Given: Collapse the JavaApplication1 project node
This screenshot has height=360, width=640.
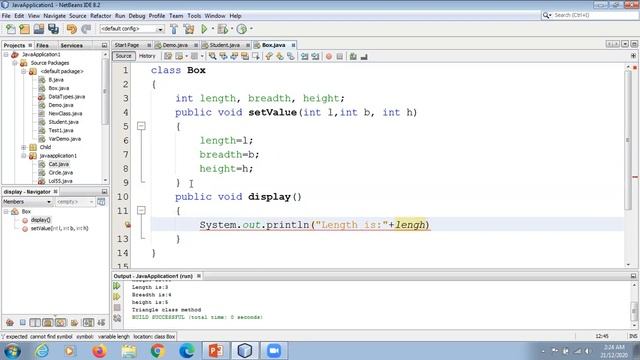Looking at the screenshot, I should coord(6,54).
